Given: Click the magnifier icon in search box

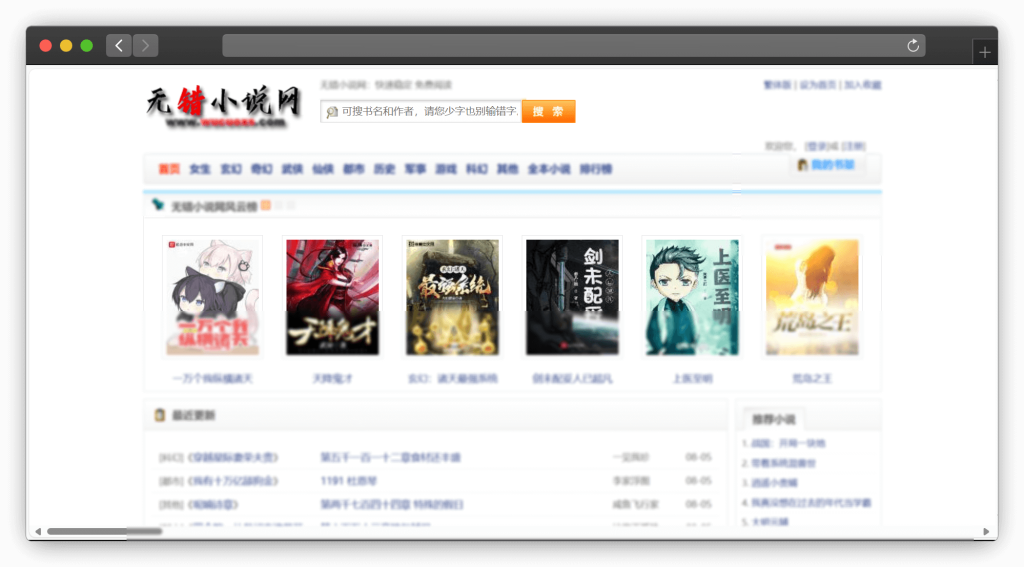Looking at the screenshot, I should click(331, 112).
